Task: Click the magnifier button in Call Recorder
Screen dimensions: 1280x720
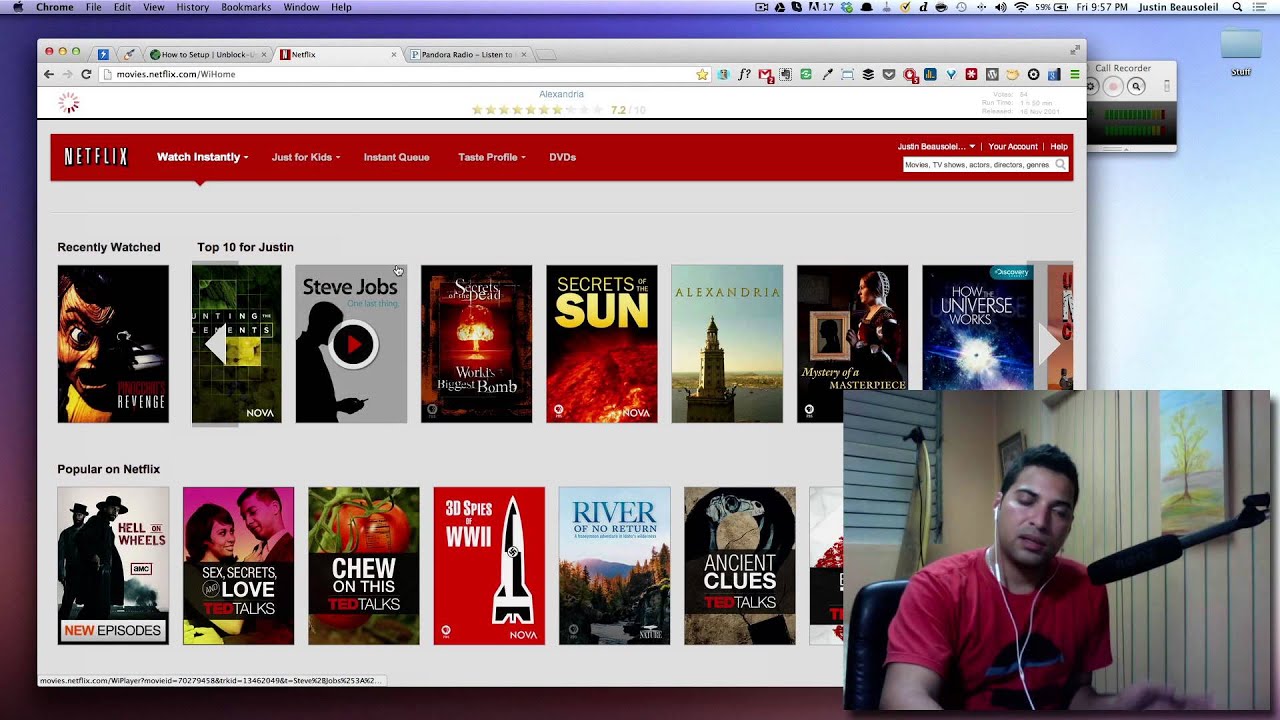Action: click(x=1136, y=87)
